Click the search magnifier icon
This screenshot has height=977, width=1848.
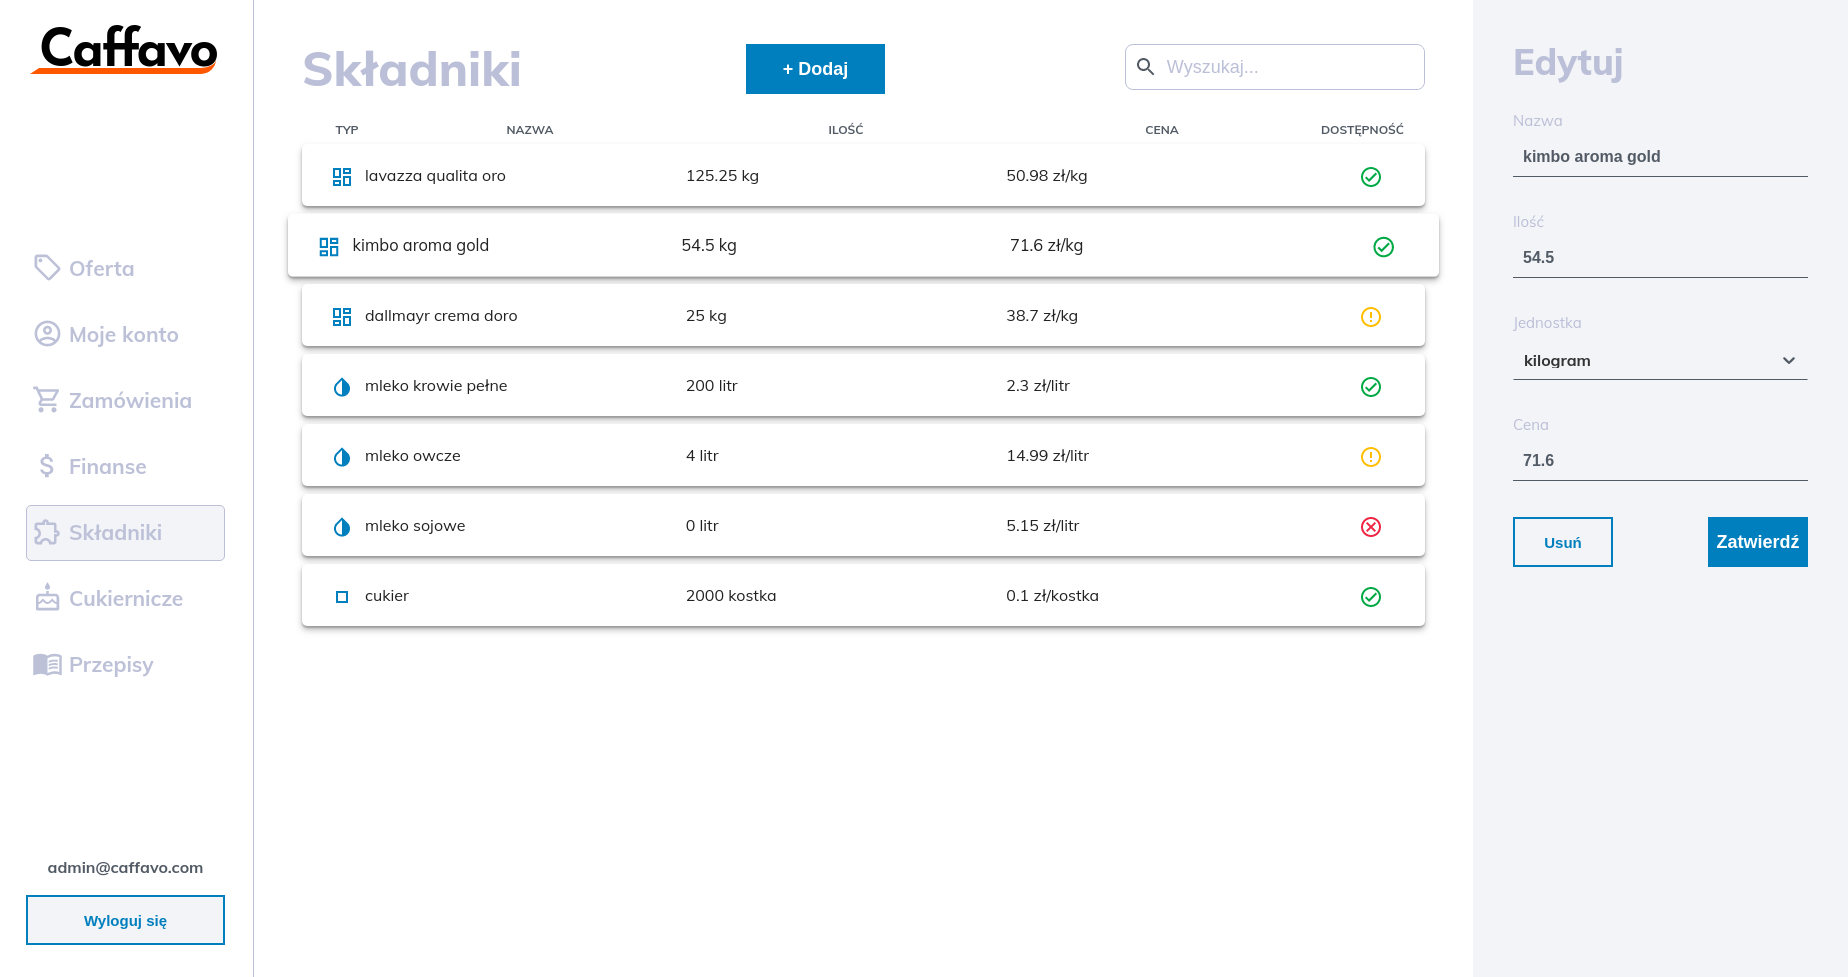point(1146,67)
